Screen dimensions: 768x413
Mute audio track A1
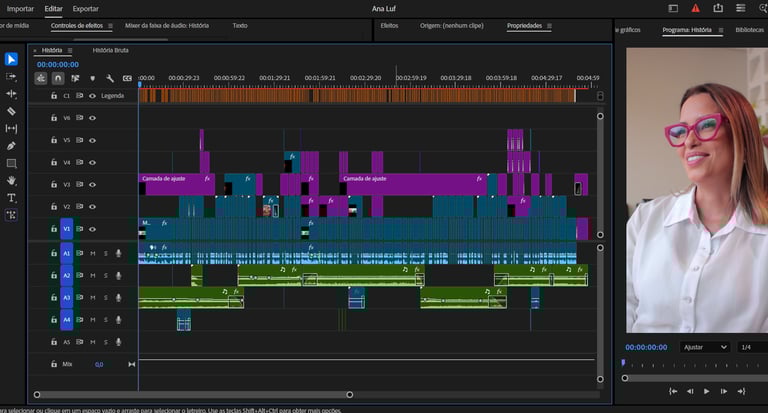pos(93,254)
